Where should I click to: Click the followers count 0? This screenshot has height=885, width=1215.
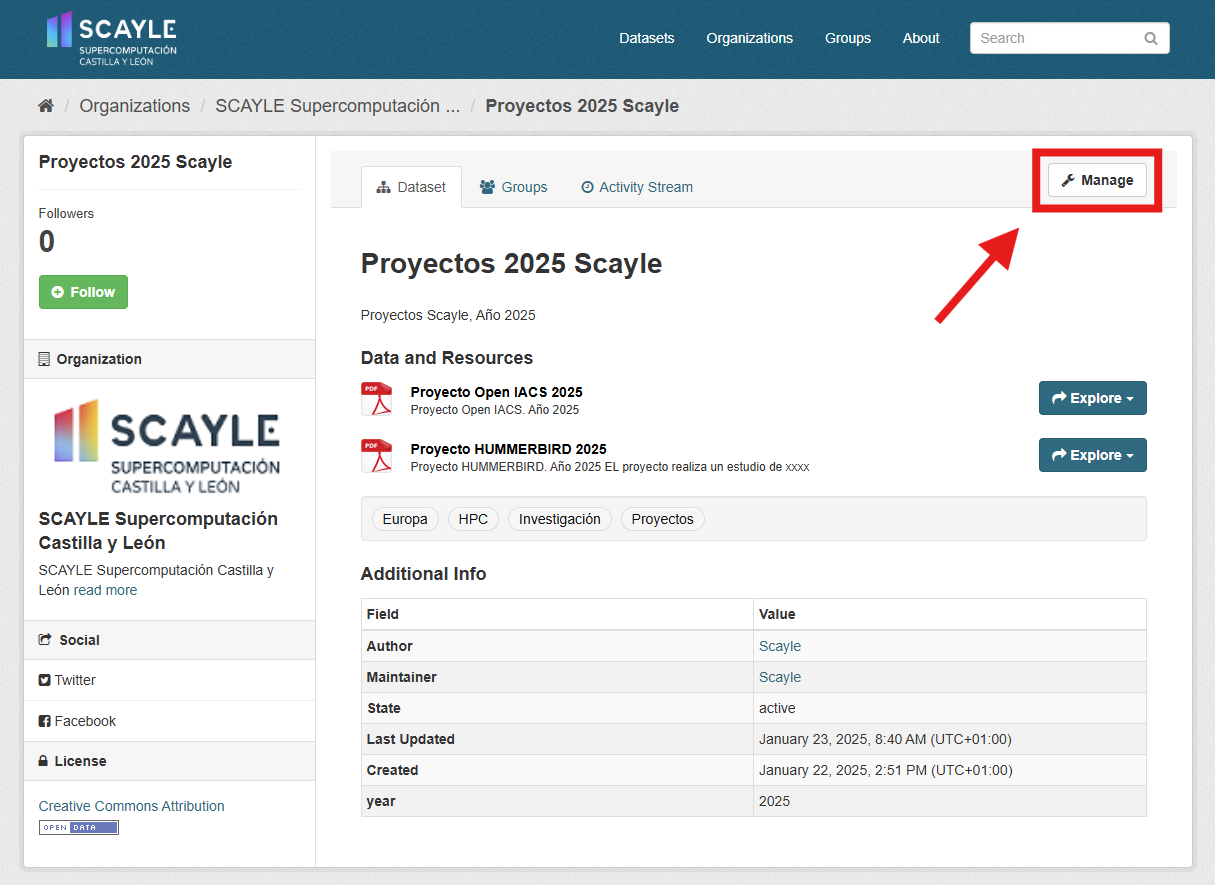47,242
